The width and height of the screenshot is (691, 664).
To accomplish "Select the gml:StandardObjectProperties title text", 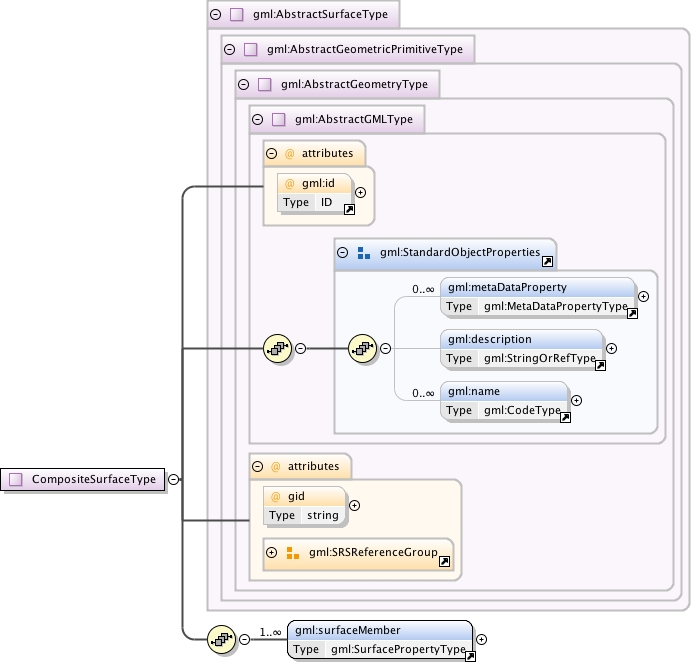I will point(460,252).
